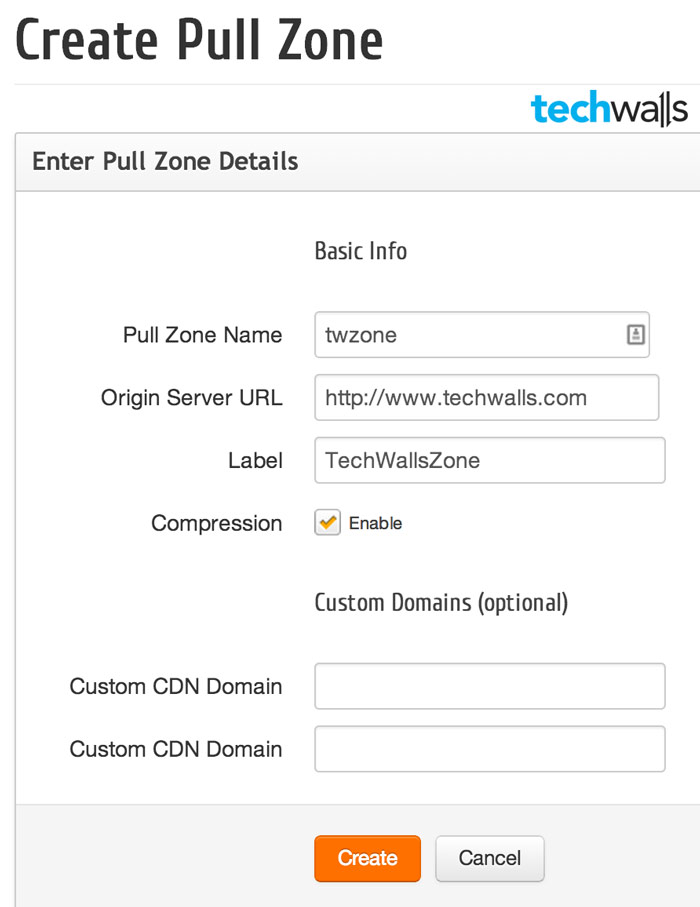Click the Label field containing TechWallsZone
700x907 pixels.
pos(489,460)
